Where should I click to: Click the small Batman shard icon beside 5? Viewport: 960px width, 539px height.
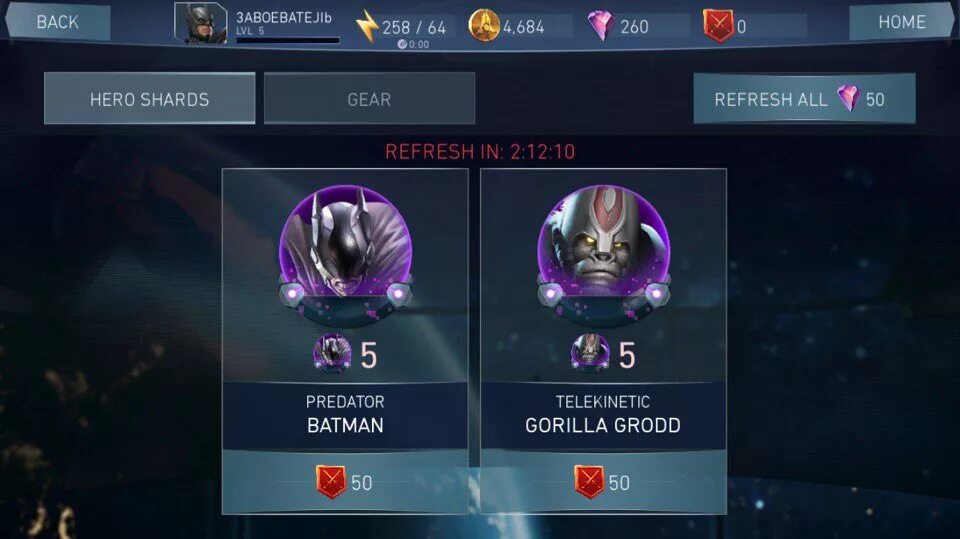point(332,354)
